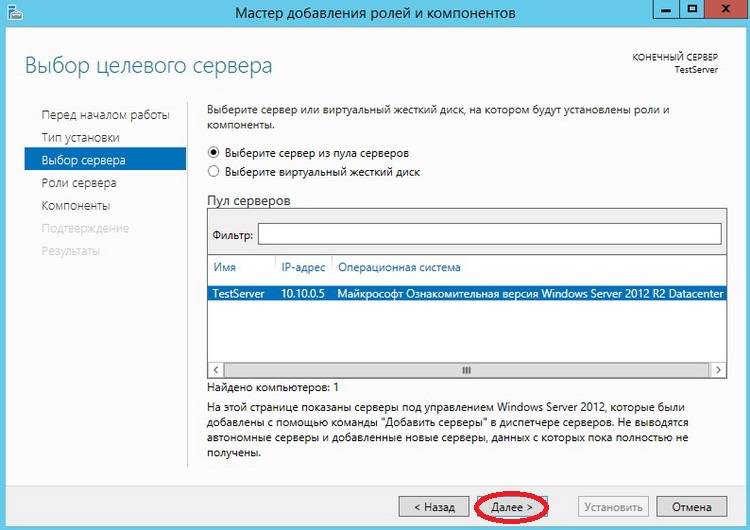Select 'Выберите сервер из пула серверов' radio button
Screen dimensions: 750x530
point(213,153)
